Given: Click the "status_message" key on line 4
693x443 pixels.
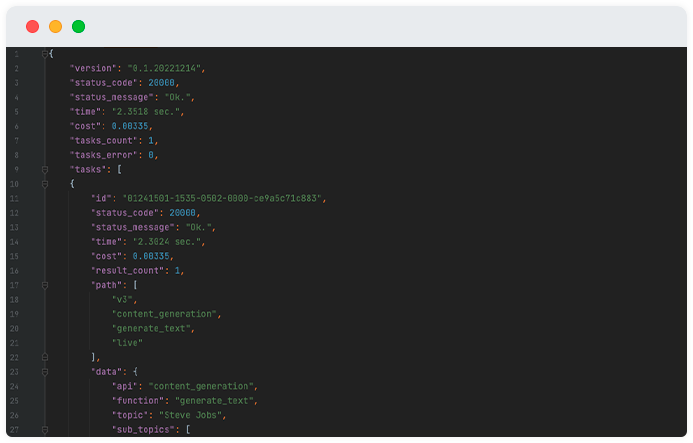Looking at the screenshot, I should [x=111, y=97].
